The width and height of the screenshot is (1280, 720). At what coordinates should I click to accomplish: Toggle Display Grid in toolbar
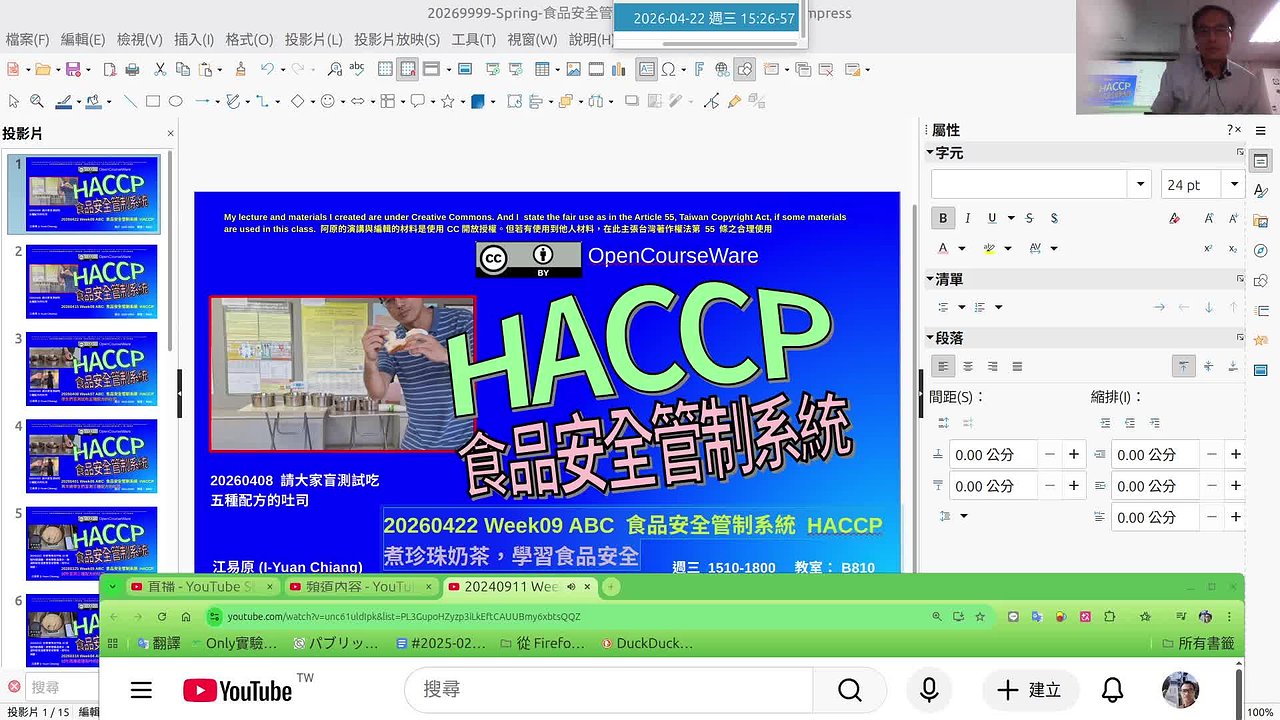click(385, 69)
